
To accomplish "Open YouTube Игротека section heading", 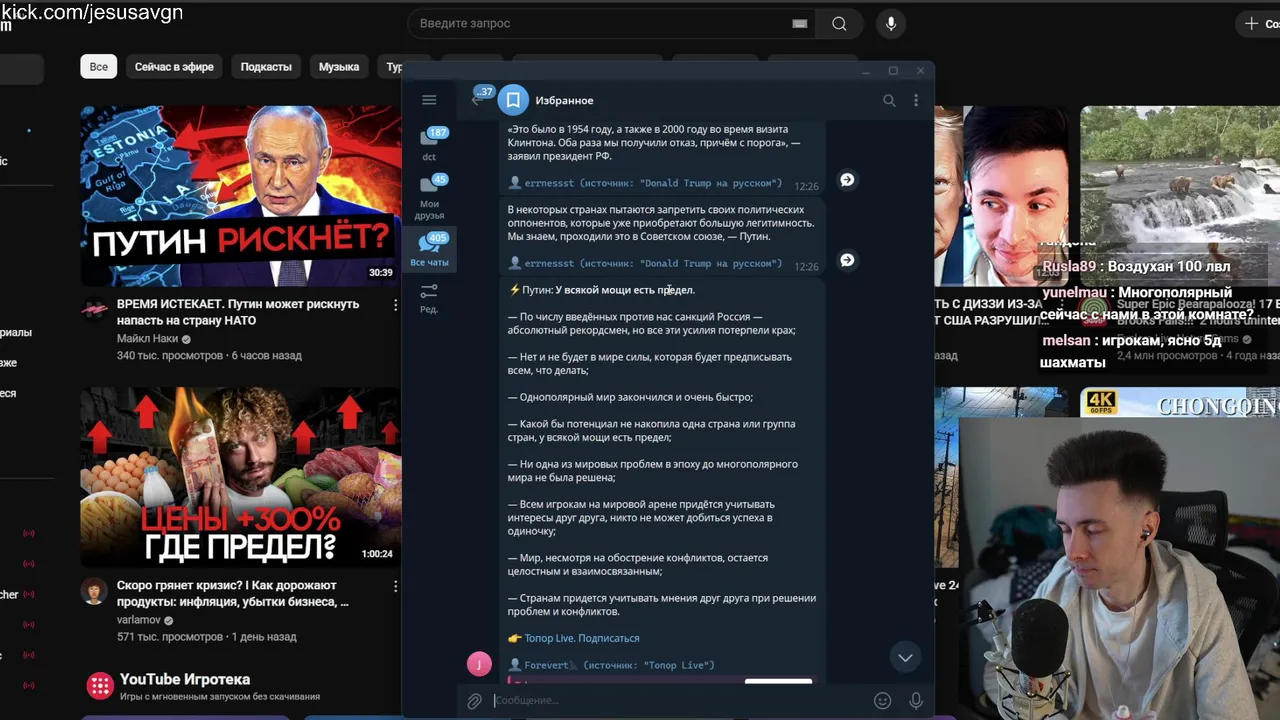I will (x=185, y=680).
